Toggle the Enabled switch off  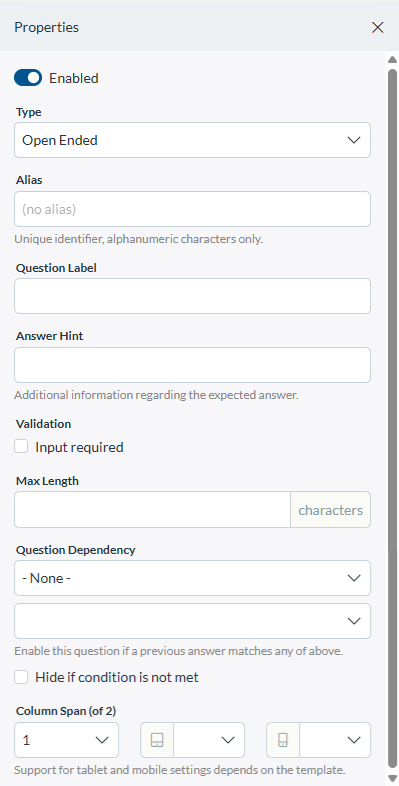point(28,78)
